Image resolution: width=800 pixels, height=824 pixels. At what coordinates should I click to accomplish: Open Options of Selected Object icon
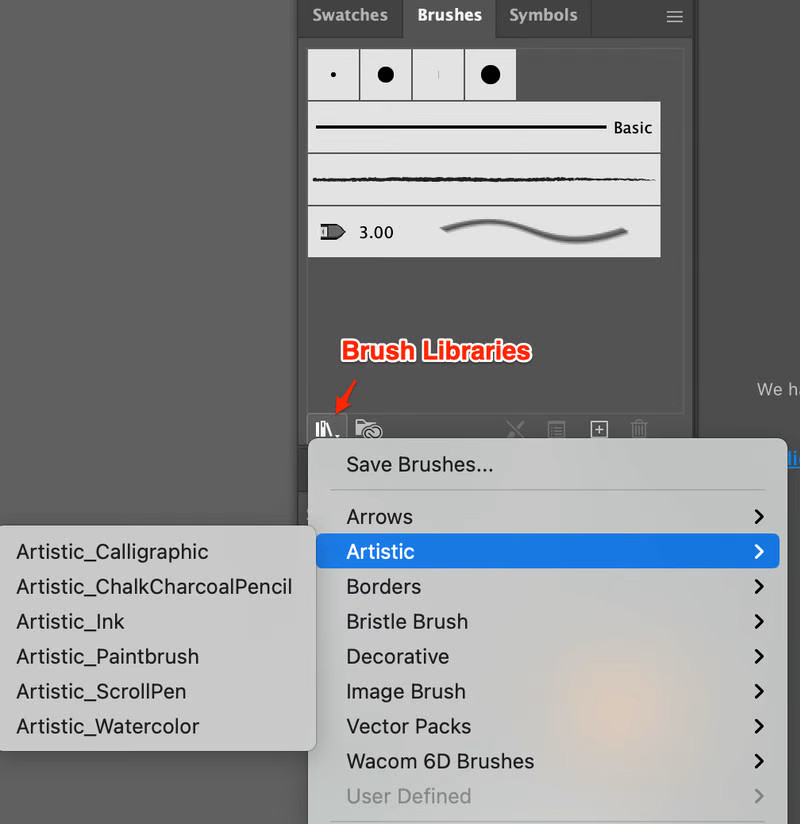[556, 430]
